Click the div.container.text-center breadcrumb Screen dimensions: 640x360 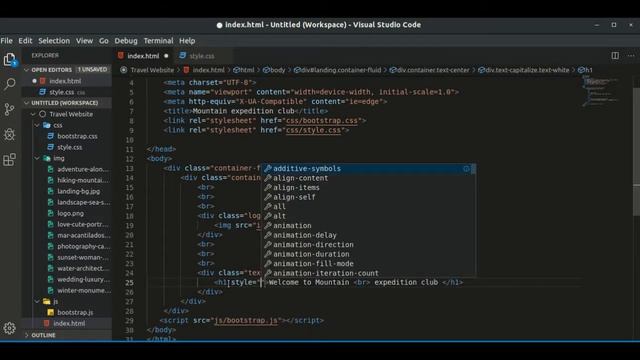429,70
